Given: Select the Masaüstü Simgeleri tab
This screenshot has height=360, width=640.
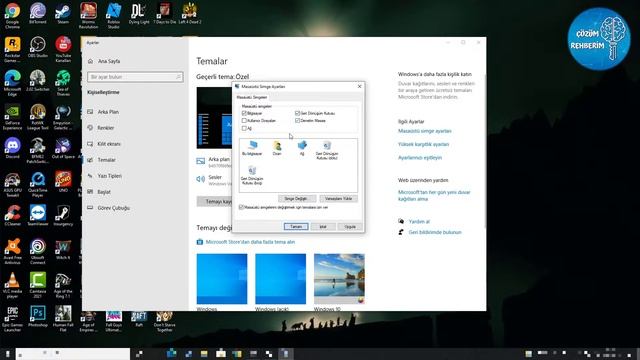Looking at the screenshot, I should click(252, 97).
